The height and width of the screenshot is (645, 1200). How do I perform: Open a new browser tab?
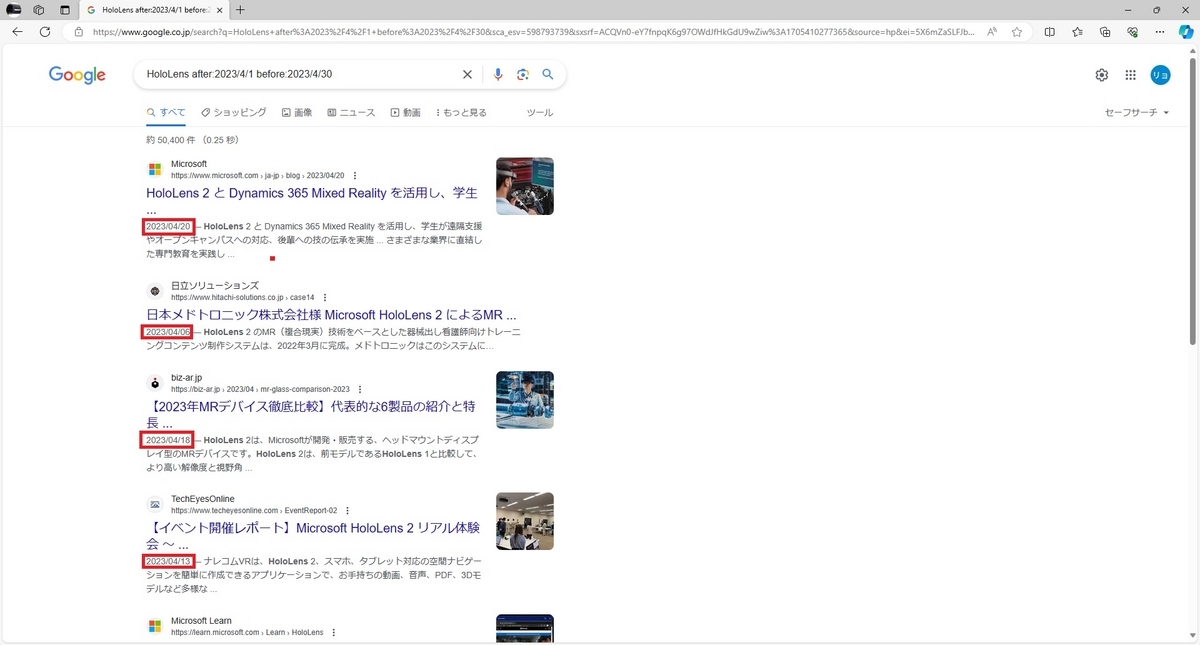click(240, 9)
